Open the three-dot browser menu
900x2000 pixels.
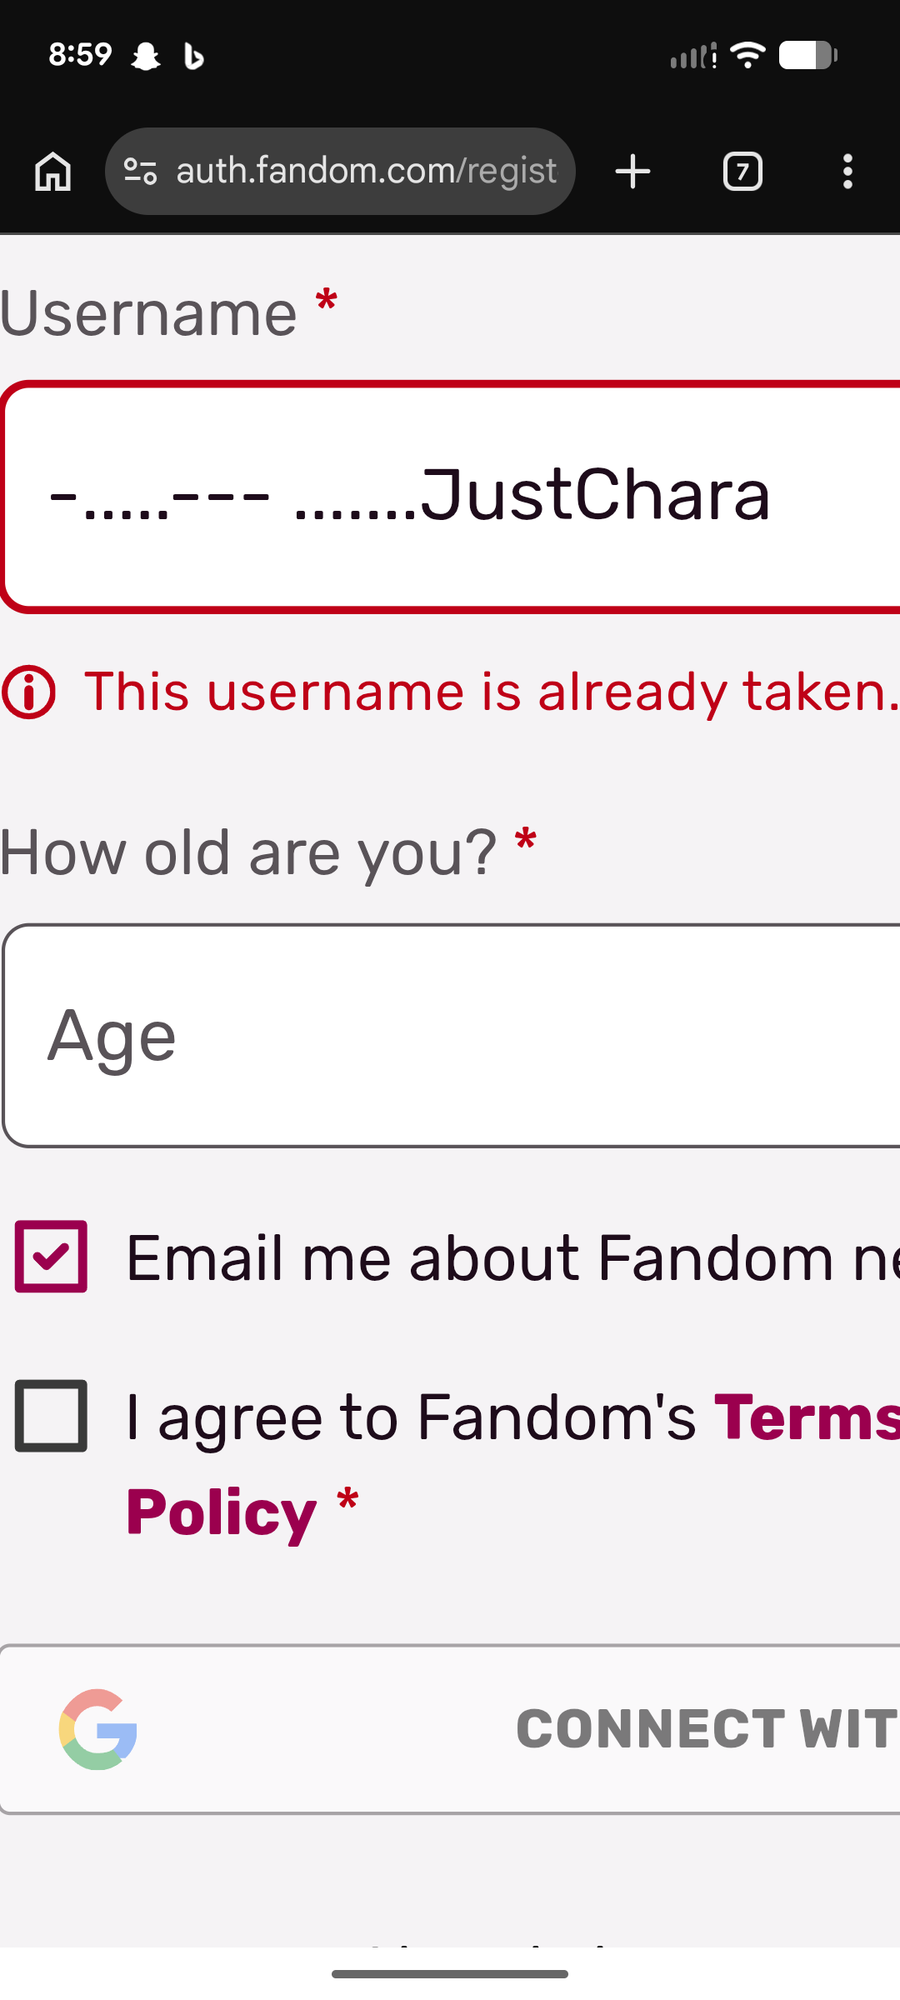coord(848,171)
